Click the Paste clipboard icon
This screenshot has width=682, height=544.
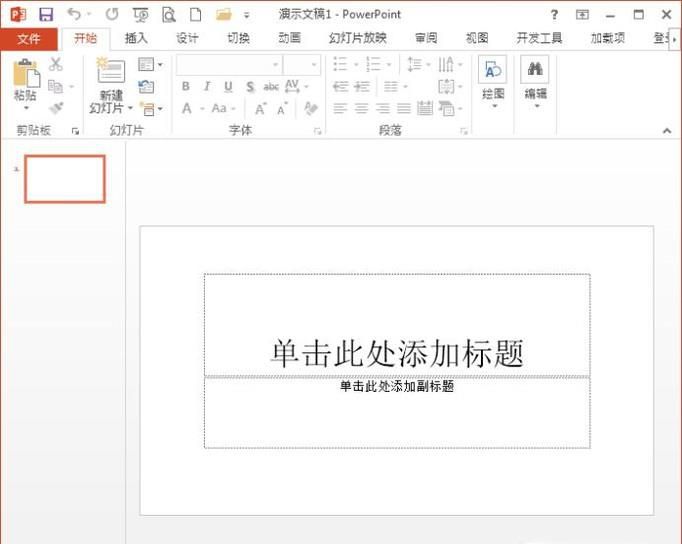[x=25, y=76]
